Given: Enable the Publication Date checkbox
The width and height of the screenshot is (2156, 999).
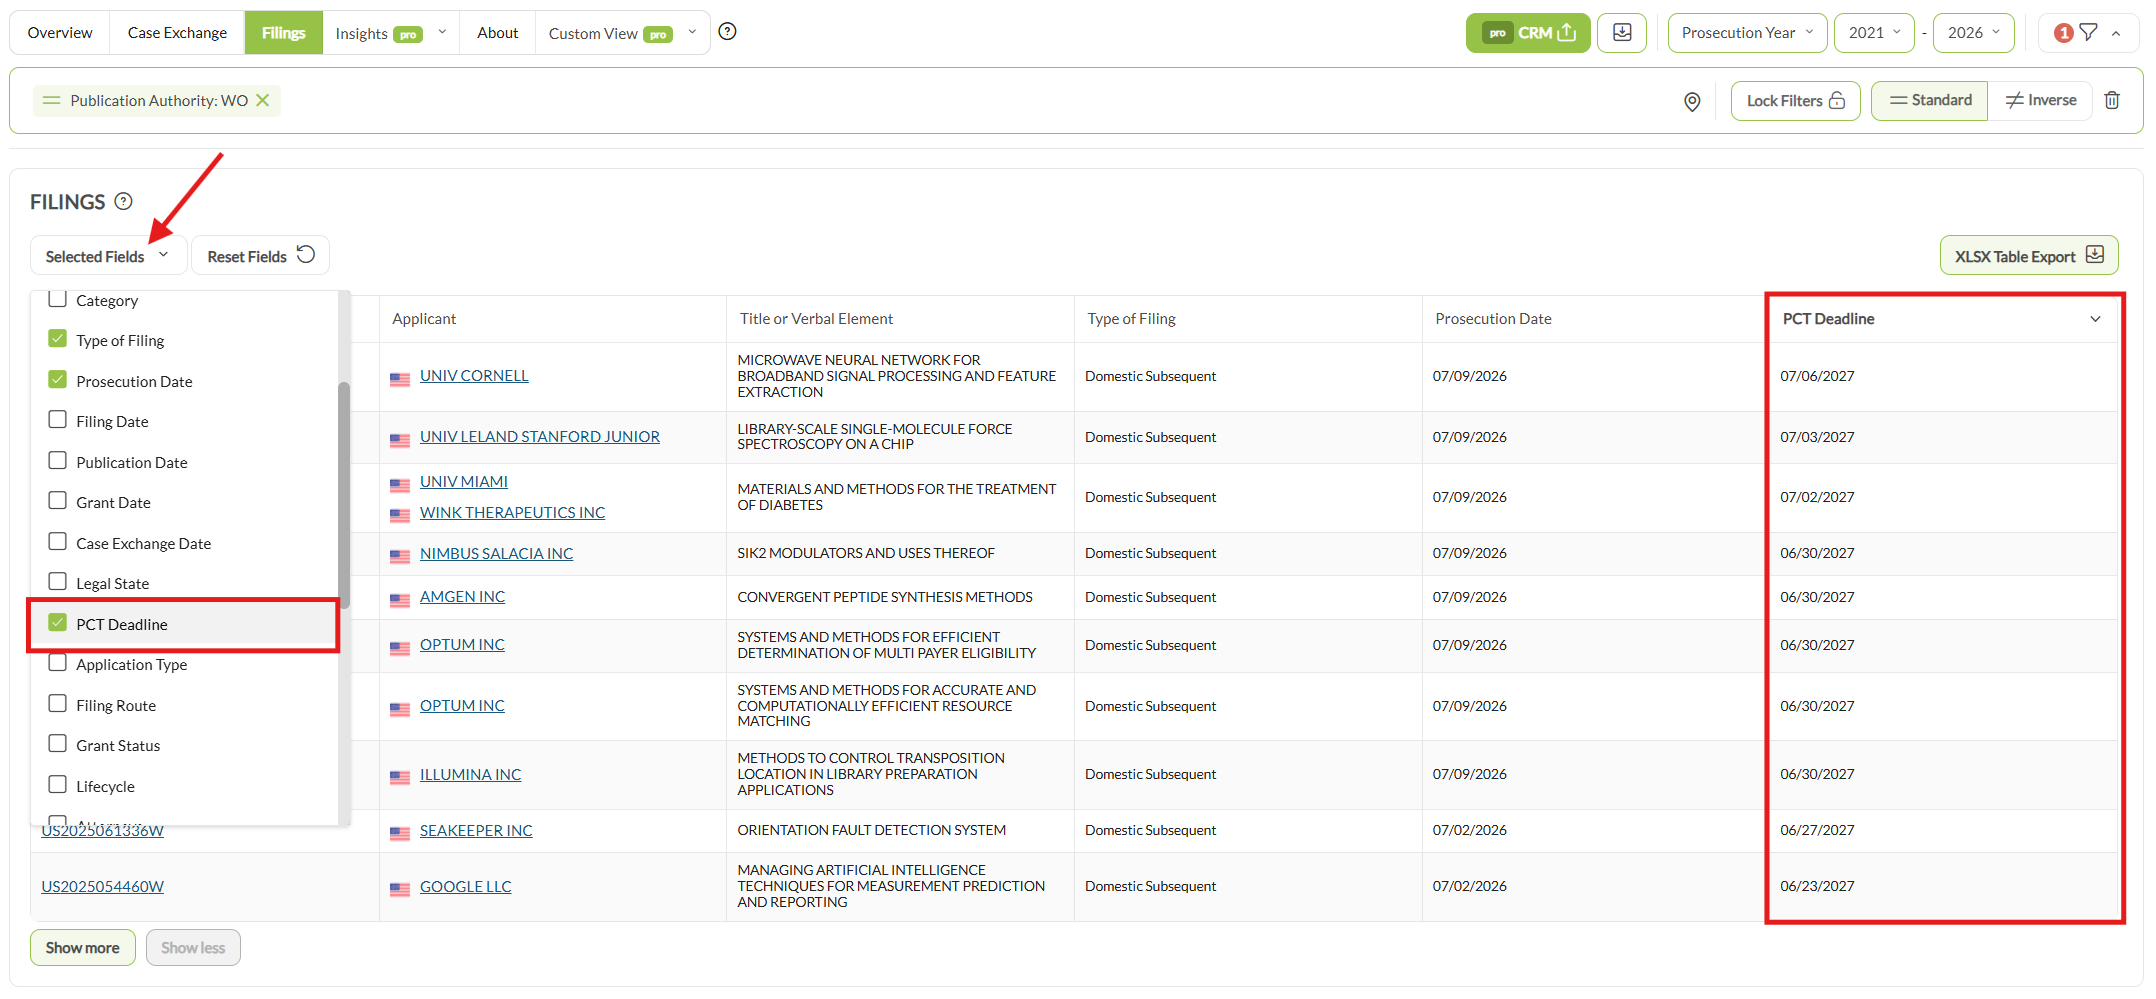Looking at the screenshot, I should (x=58, y=461).
